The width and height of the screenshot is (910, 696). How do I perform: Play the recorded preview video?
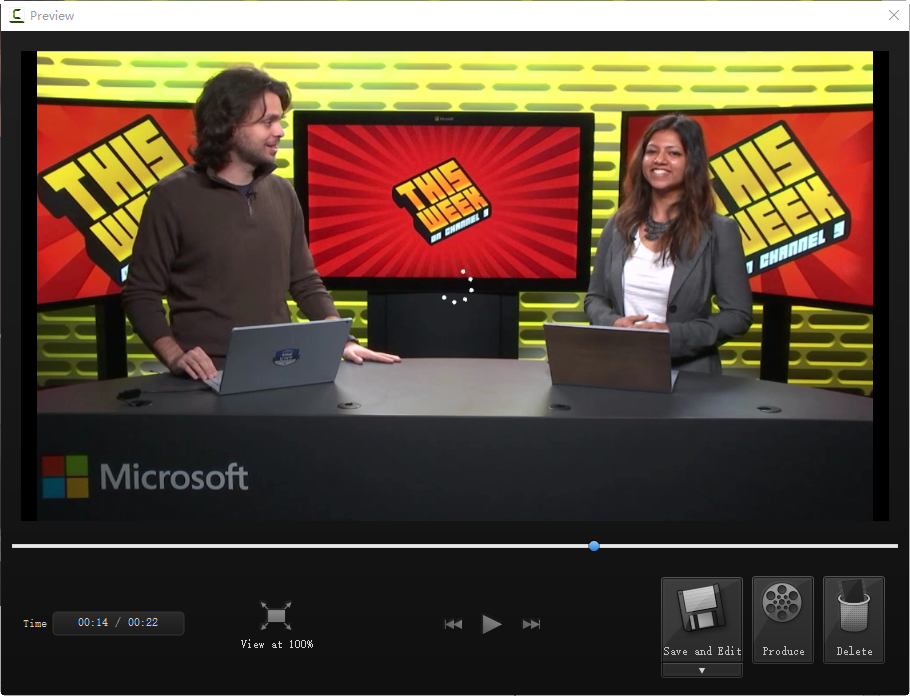coord(492,624)
